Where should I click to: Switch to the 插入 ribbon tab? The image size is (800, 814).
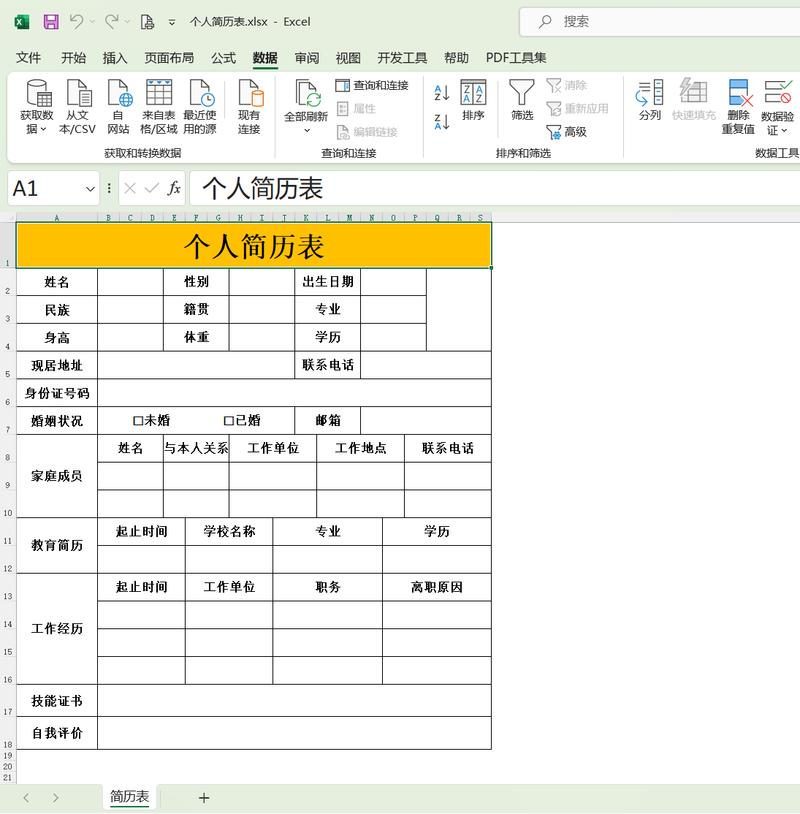pyautogui.click(x=115, y=58)
